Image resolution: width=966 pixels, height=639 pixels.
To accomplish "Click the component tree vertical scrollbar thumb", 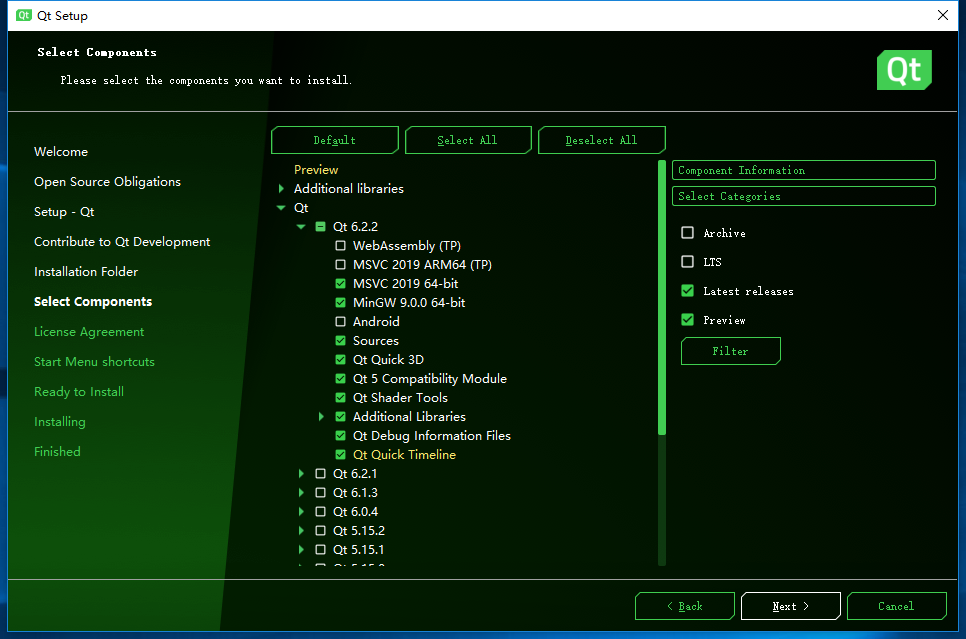I will [662, 298].
